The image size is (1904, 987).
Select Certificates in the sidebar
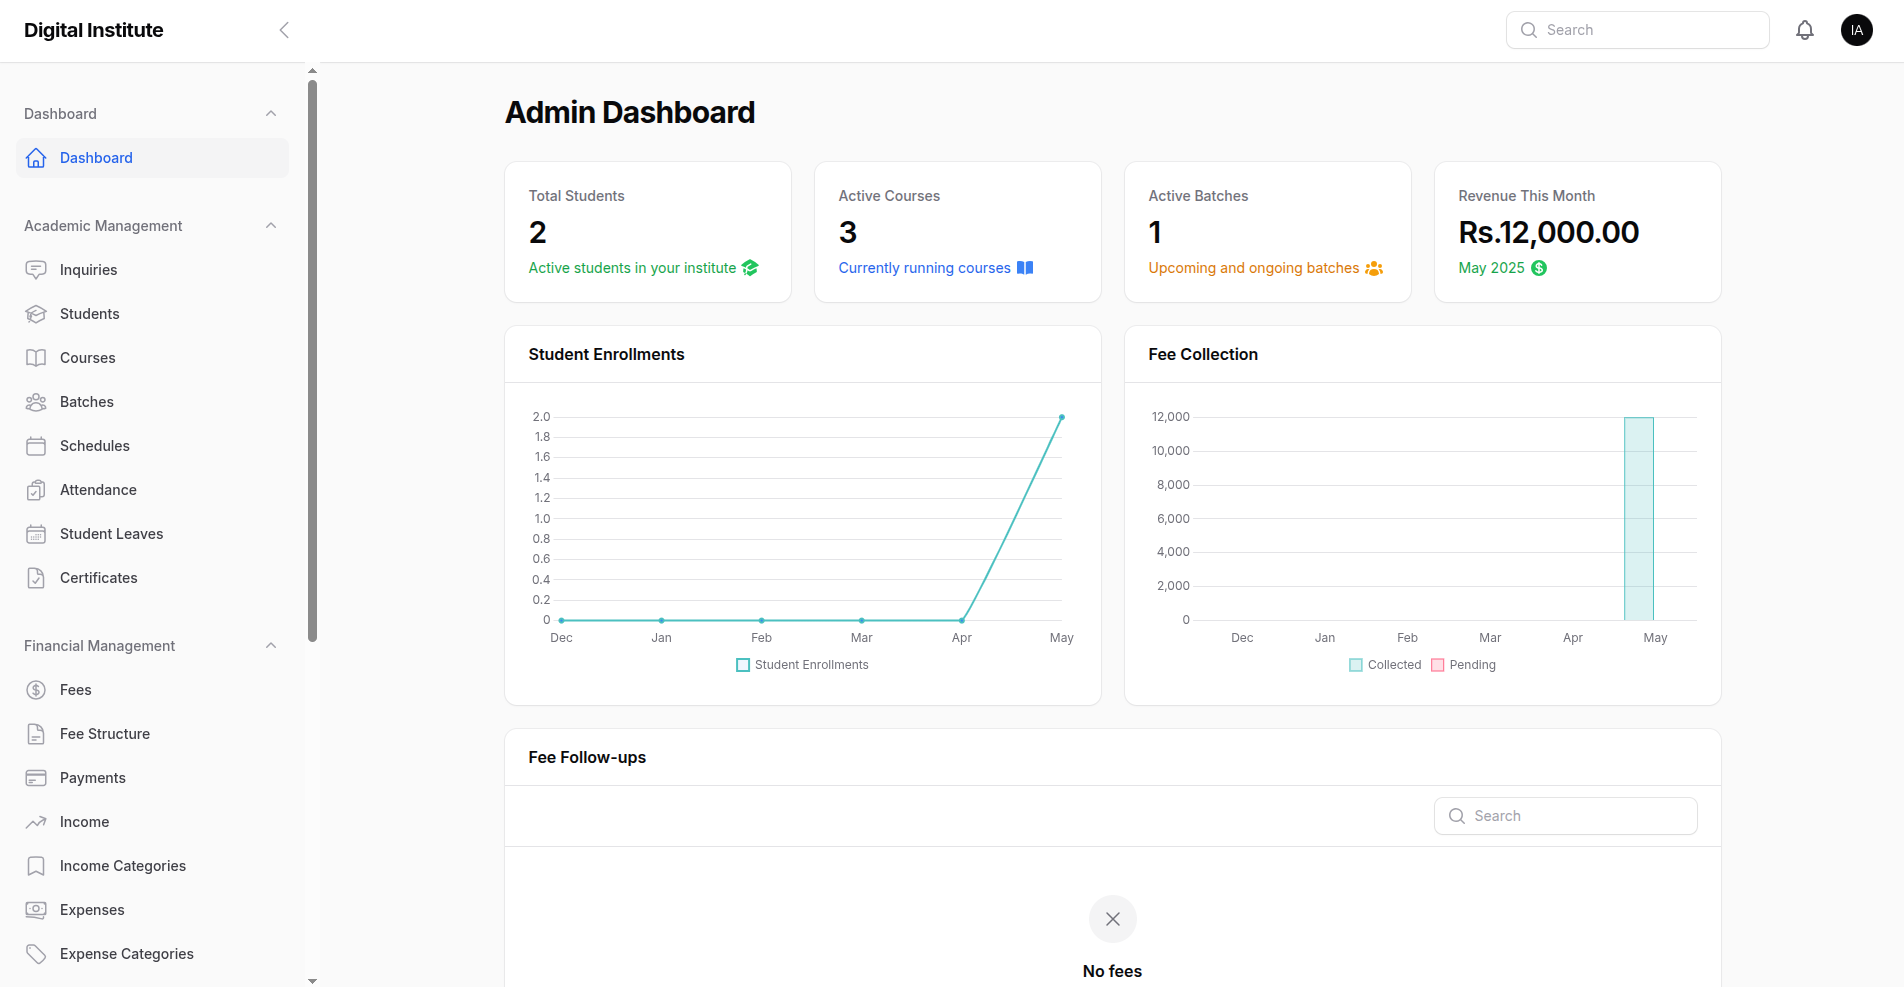tap(98, 577)
